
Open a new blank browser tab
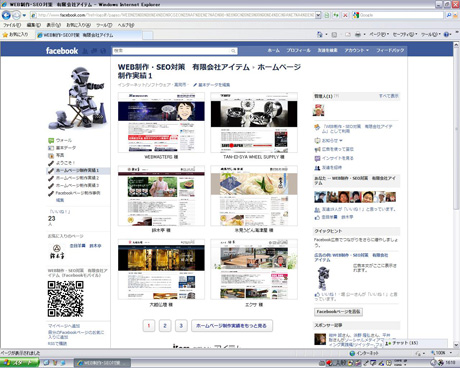click(x=148, y=35)
